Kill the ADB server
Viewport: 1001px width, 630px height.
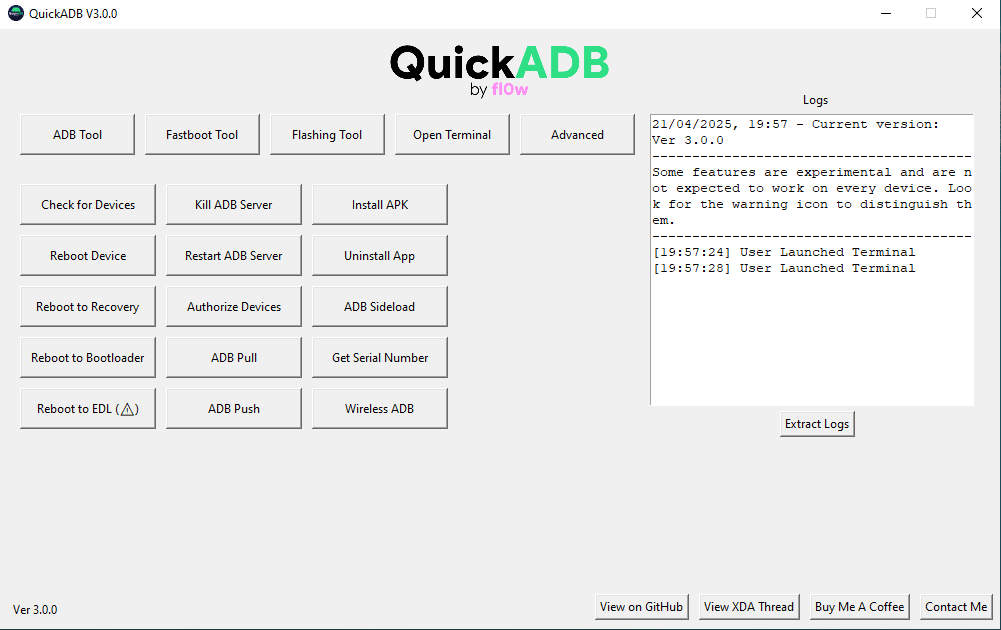[x=233, y=204]
